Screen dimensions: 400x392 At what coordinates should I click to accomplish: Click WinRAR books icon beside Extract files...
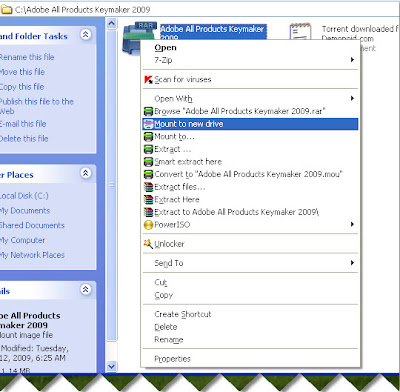(148, 187)
